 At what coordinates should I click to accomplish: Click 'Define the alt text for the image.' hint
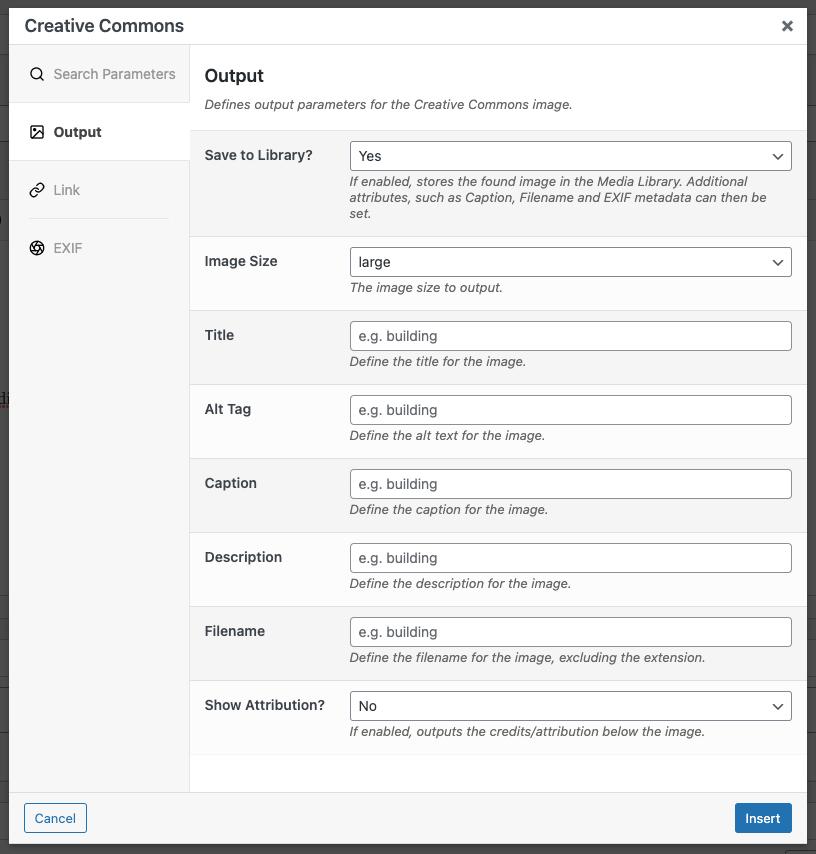point(447,436)
